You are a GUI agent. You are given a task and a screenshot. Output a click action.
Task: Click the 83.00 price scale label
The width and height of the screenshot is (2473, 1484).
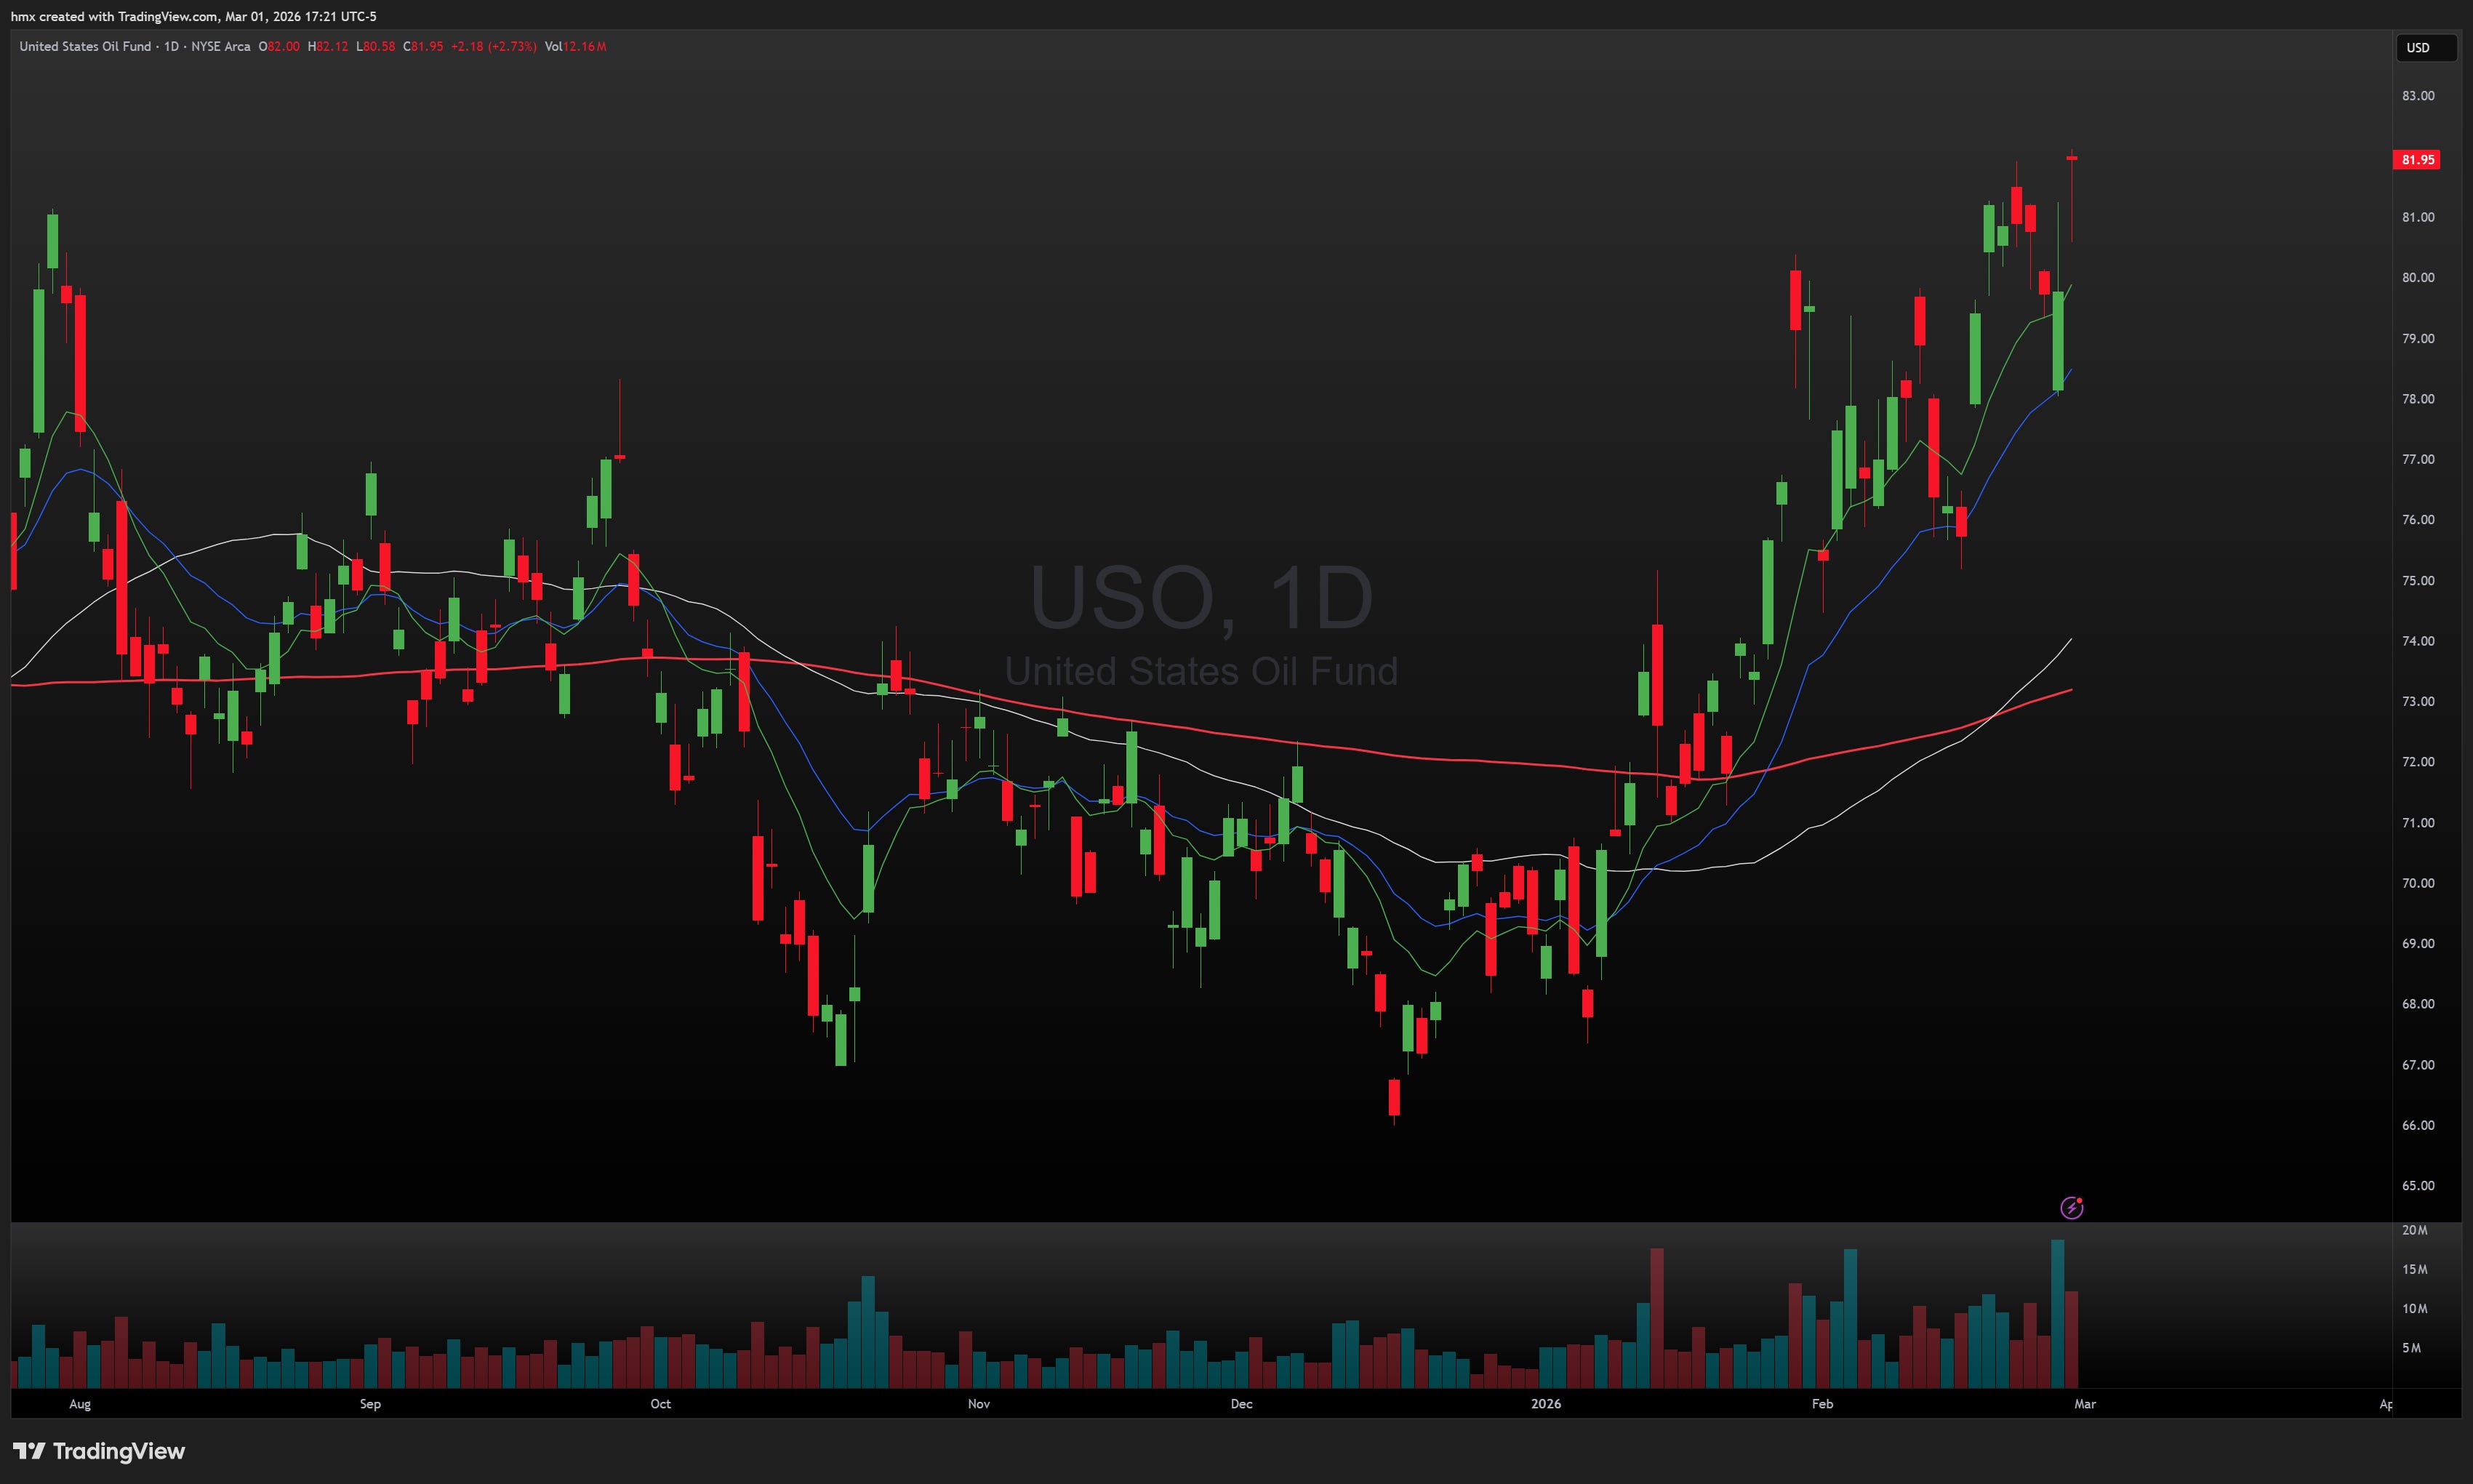click(2417, 96)
